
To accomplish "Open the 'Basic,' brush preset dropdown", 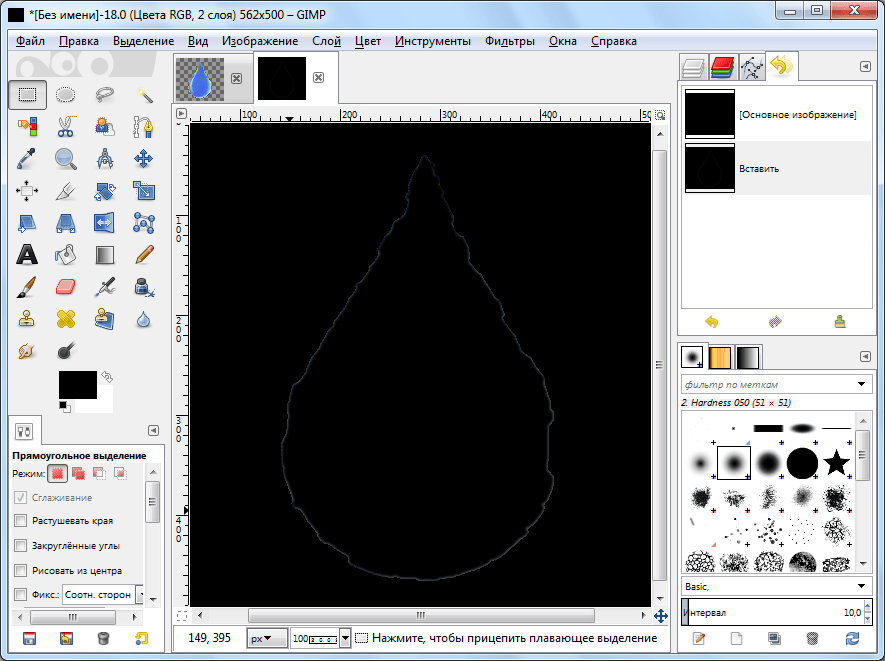I will click(x=862, y=586).
